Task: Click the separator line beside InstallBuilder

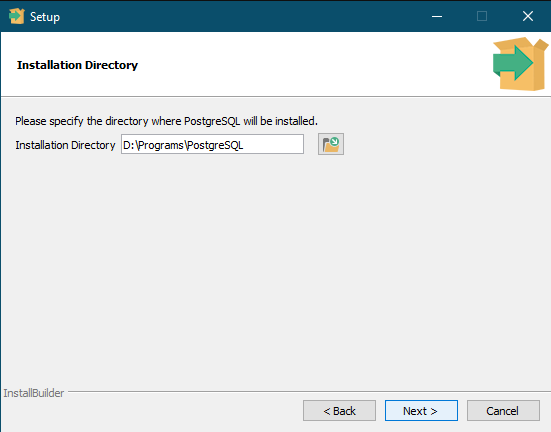Action: pos(309,391)
